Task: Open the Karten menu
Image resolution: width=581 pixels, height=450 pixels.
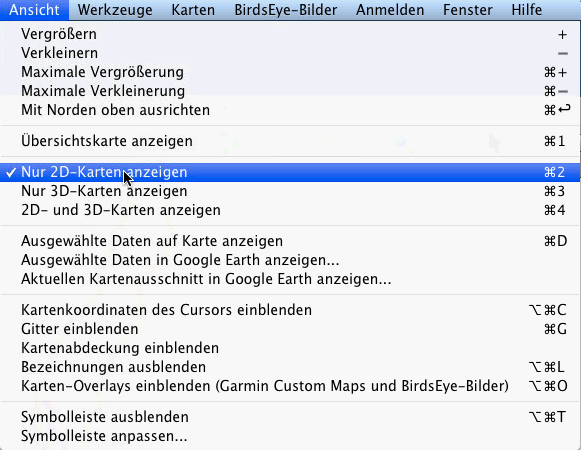Action: pos(193,10)
